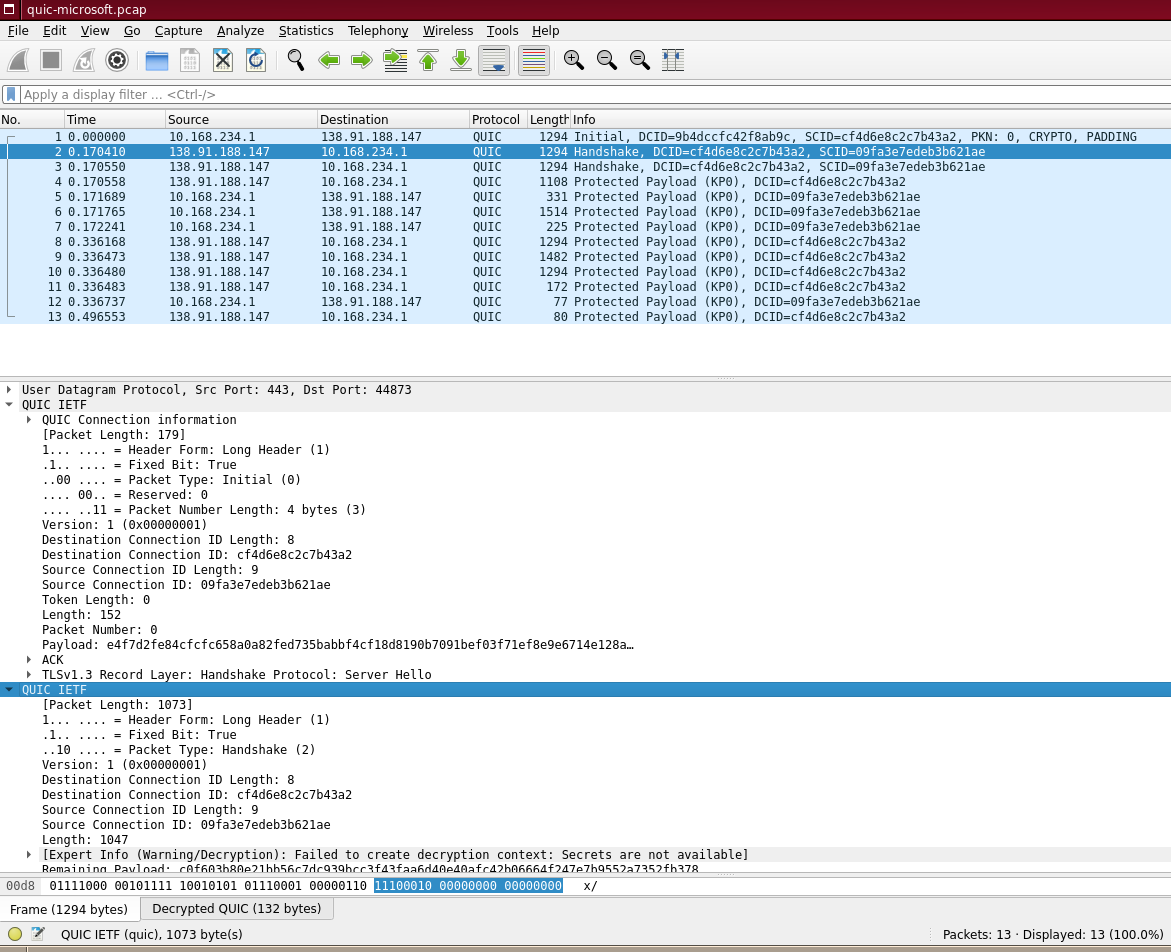1171x952 pixels.
Task: Click the window menu icon in title bar
Action: click(x=9, y=10)
